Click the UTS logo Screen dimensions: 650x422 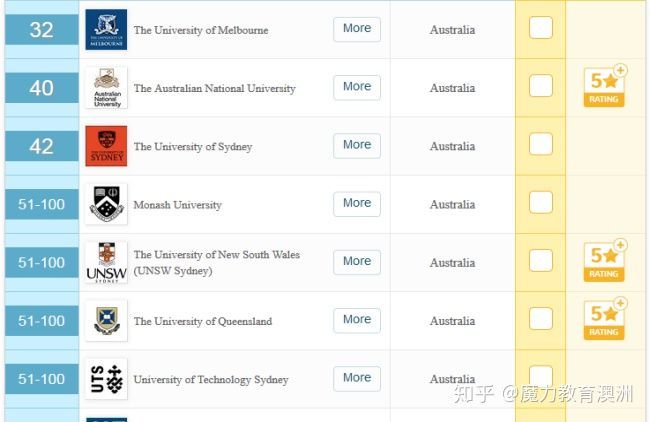pos(106,379)
